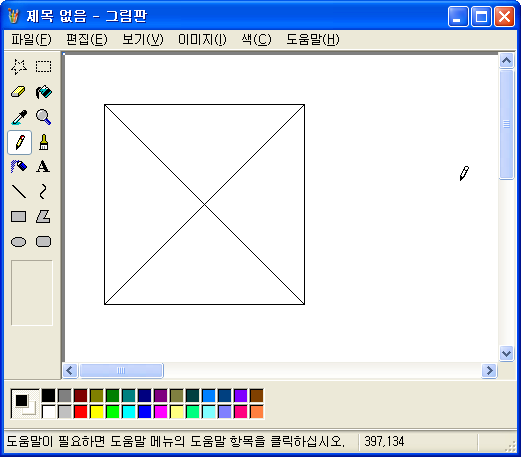Choose the rectangular Select tool

point(44,67)
